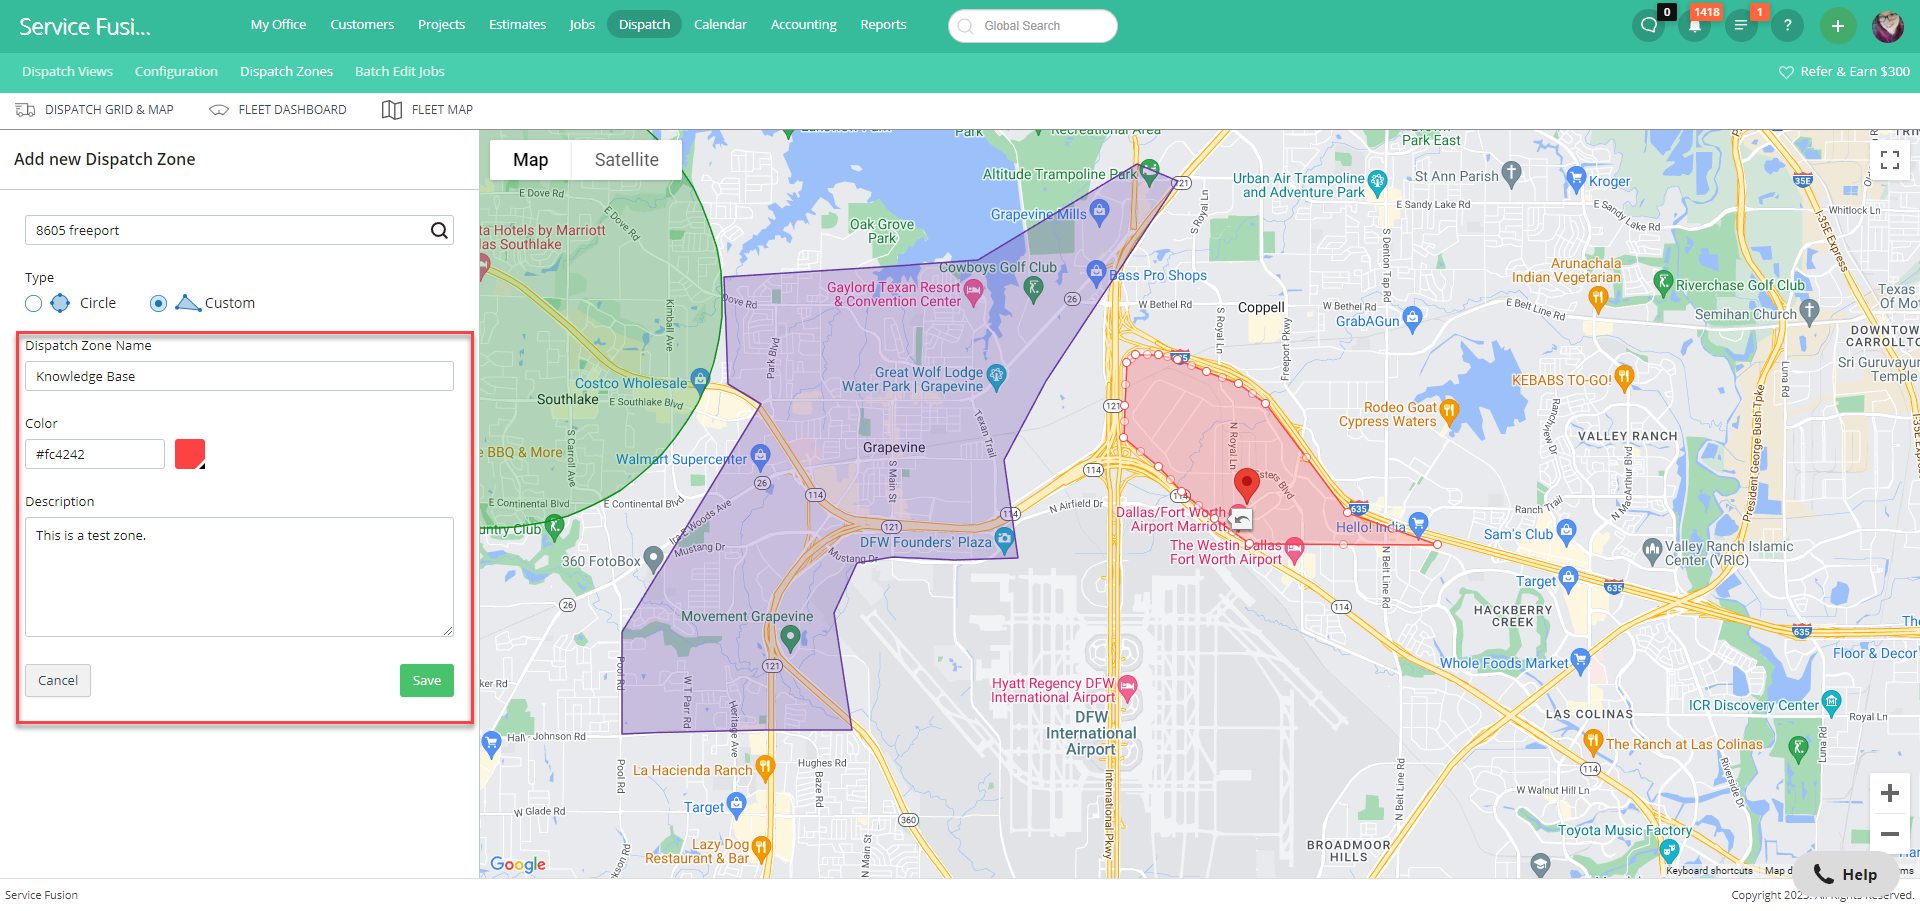Click the green plus quick-add icon
Image resolution: width=1920 pixels, height=911 pixels.
pyautogui.click(x=1837, y=26)
